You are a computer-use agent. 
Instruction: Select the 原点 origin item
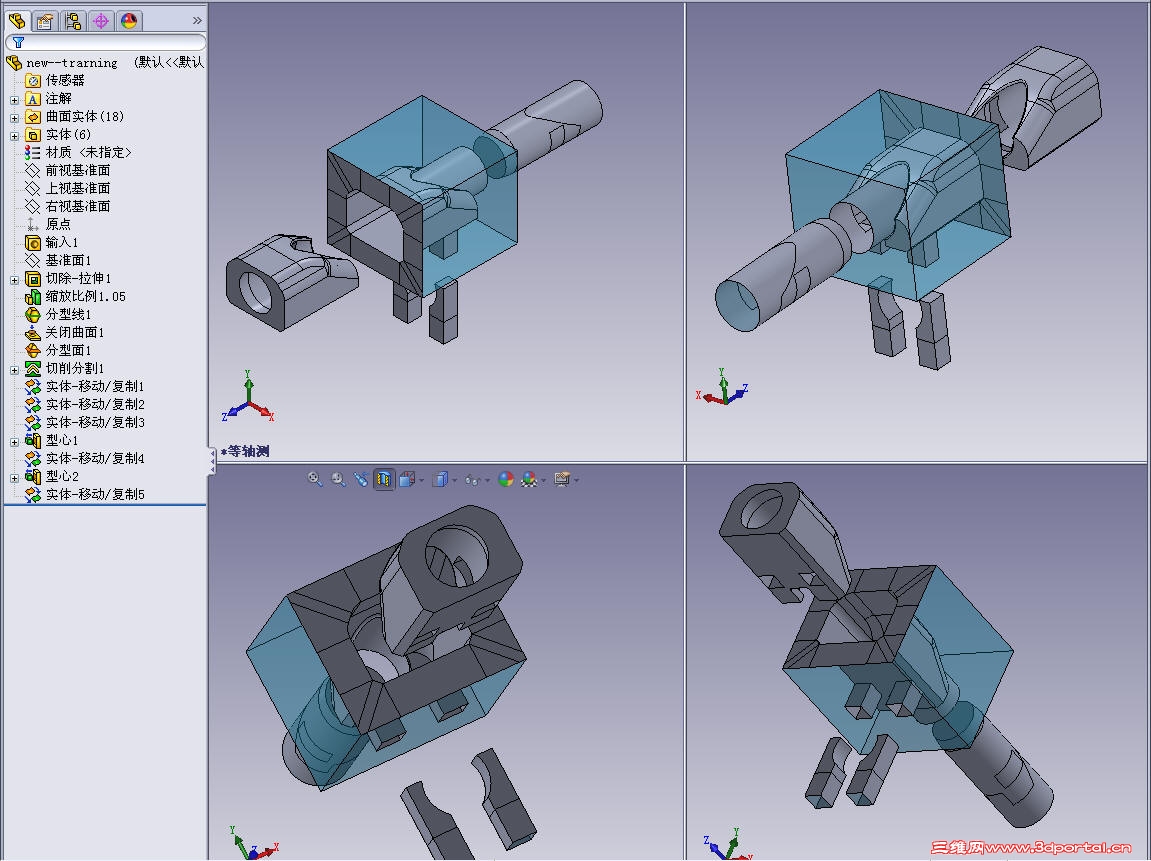click(x=58, y=224)
